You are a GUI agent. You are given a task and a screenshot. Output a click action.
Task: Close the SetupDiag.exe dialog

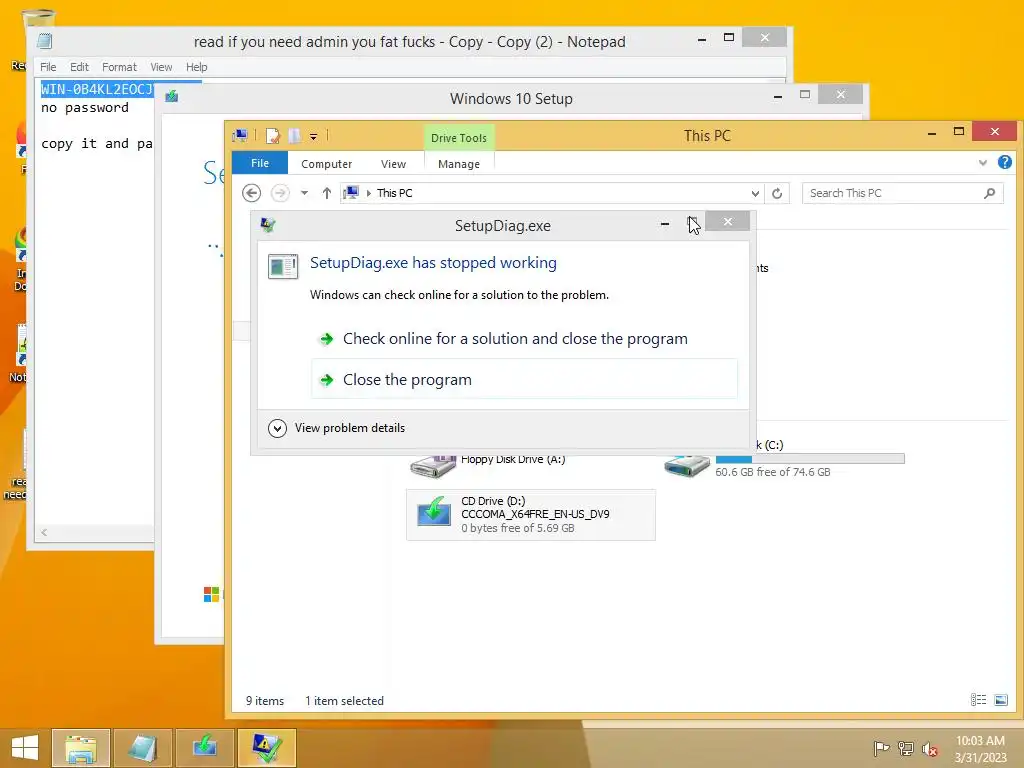pyautogui.click(x=728, y=222)
